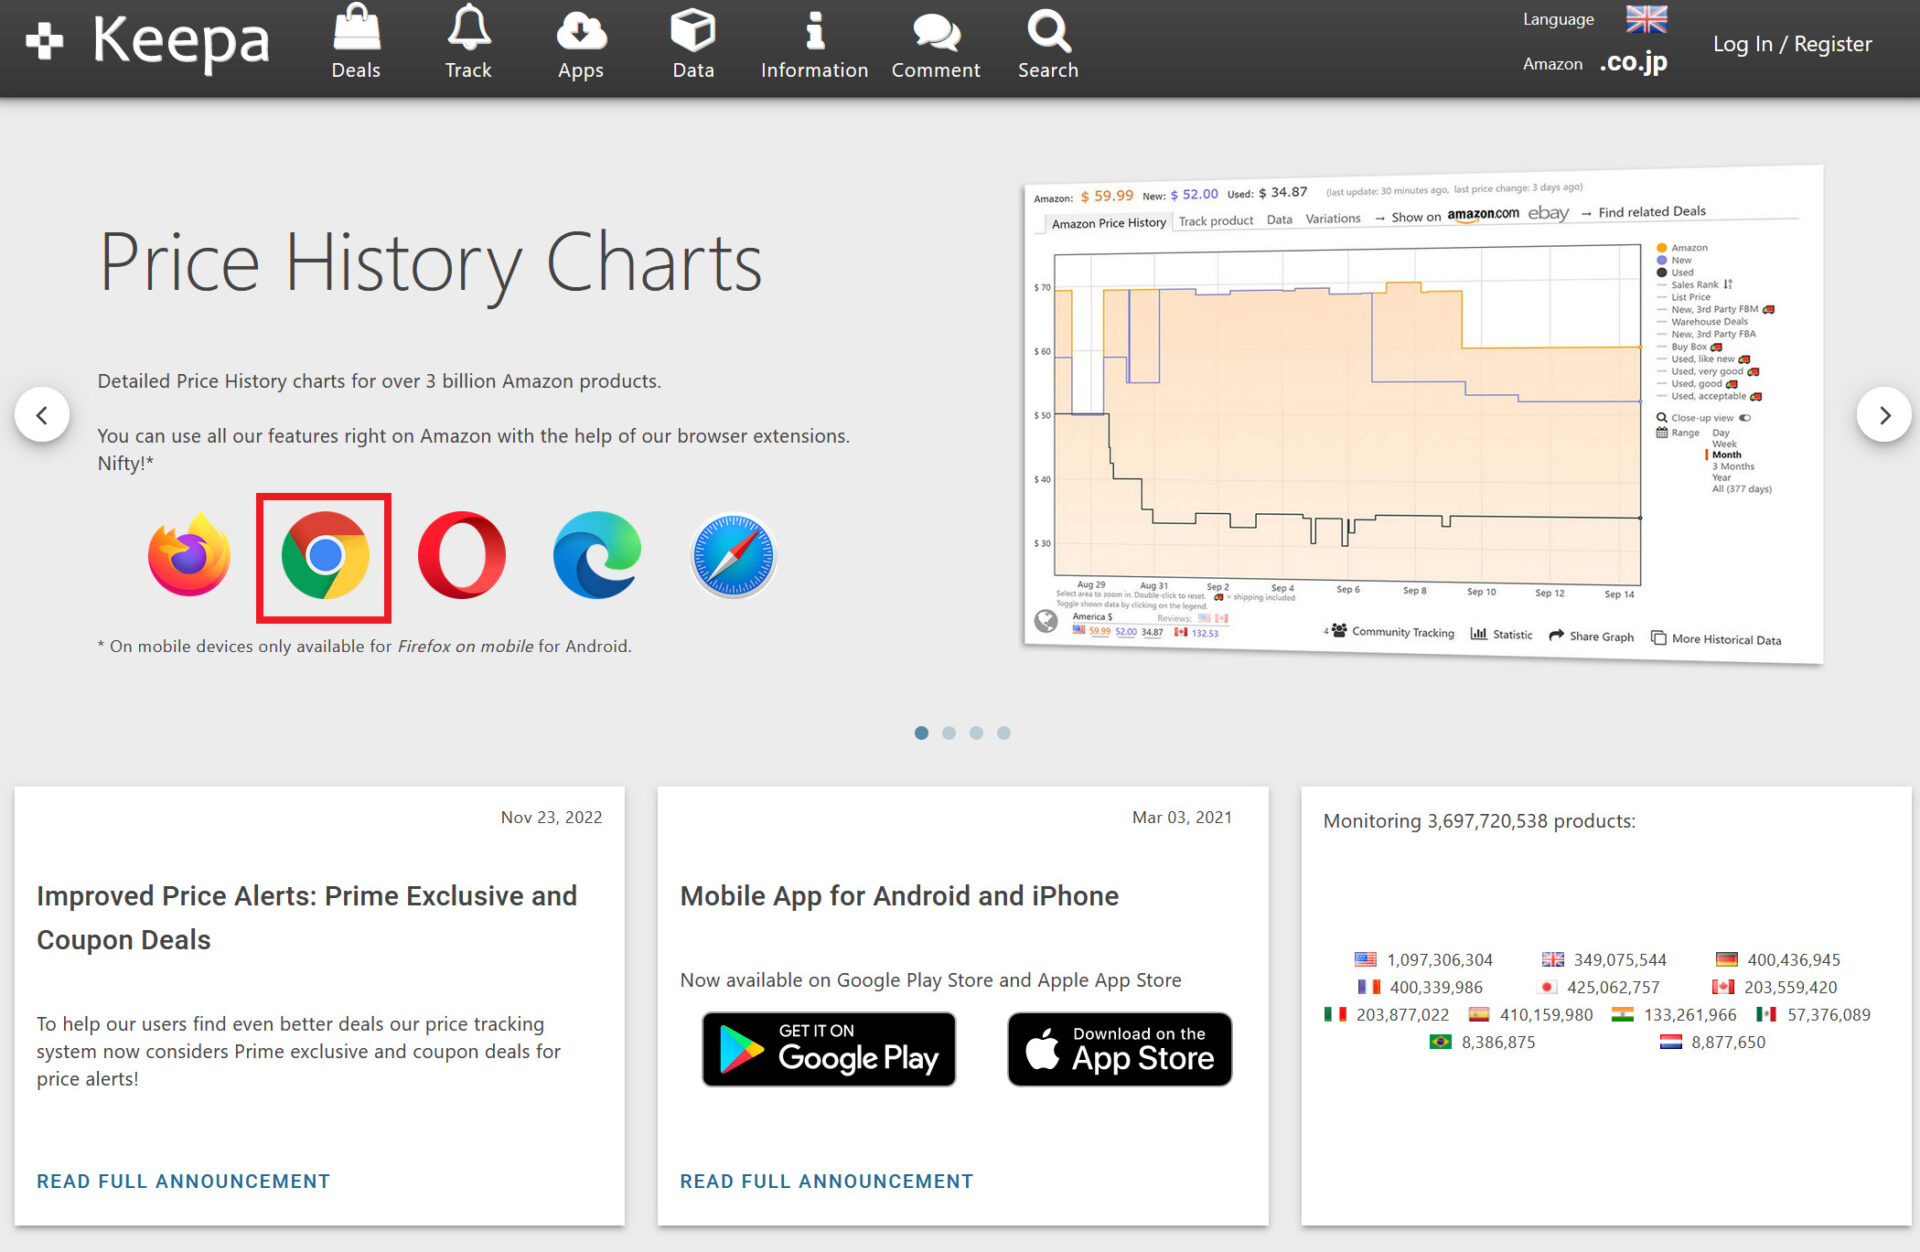Screen dimensions: 1920x1252
Task: Click French flag count 400,339,986
Action: point(1420,987)
